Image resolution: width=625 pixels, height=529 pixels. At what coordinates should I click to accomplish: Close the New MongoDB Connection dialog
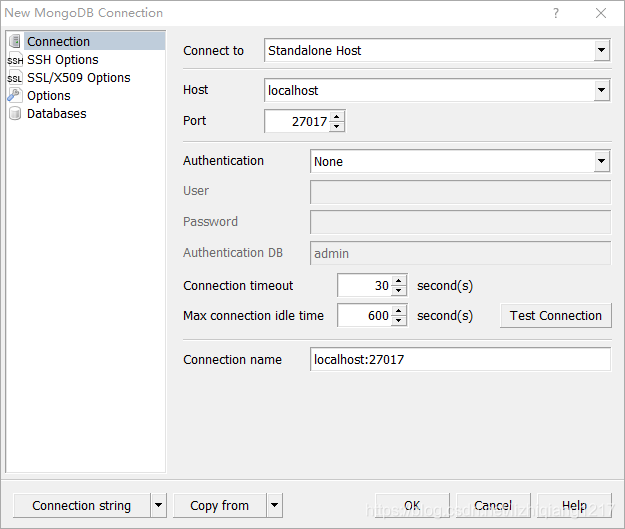click(601, 13)
